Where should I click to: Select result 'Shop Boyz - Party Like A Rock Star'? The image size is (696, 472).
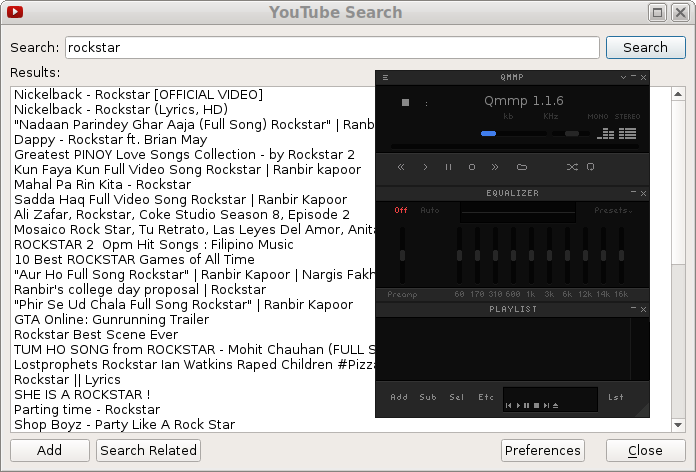pos(124,424)
